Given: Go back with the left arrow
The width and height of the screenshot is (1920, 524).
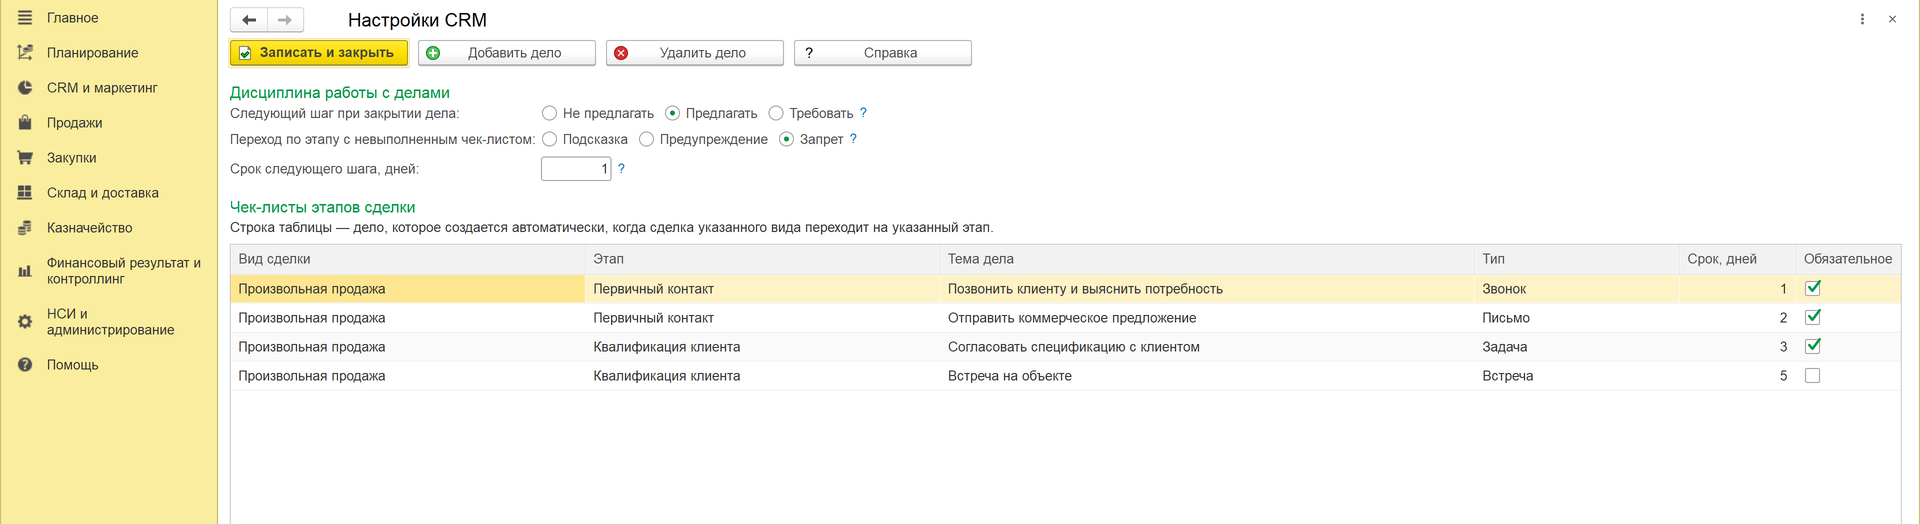Looking at the screenshot, I should click(249, 20).
